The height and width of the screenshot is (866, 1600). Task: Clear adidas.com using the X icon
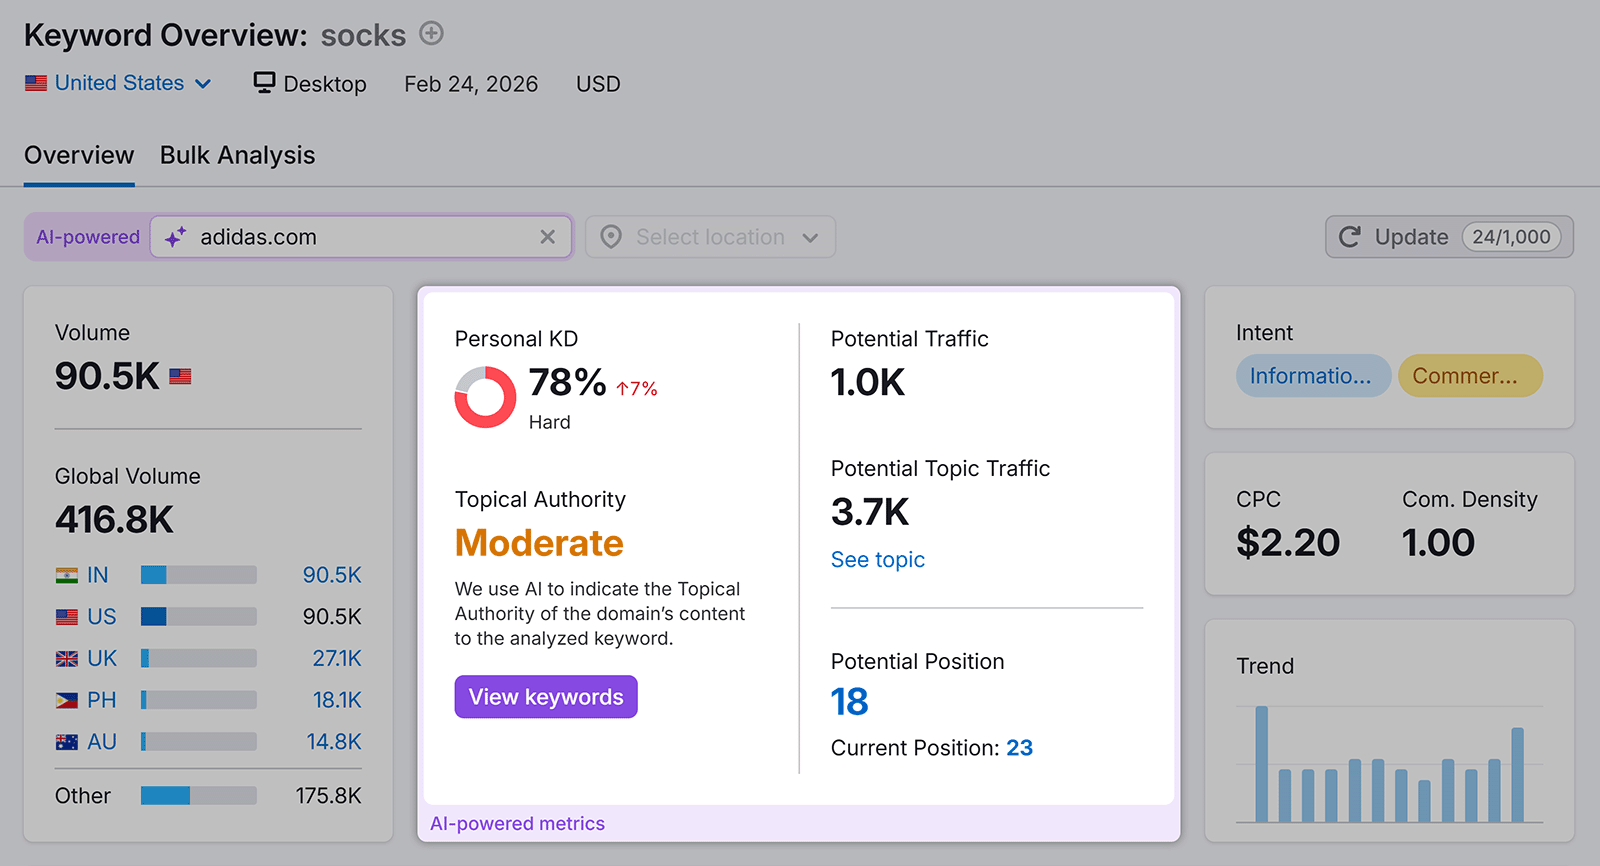tap(548, 237)
